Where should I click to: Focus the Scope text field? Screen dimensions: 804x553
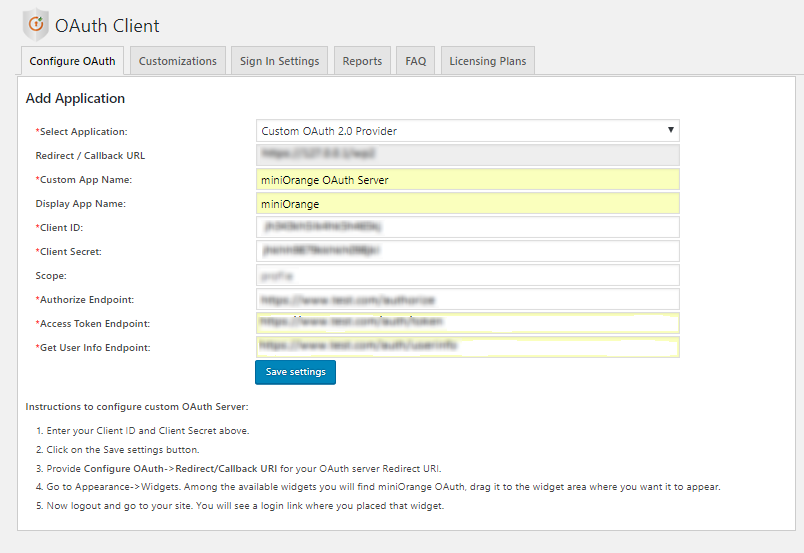(468, 275)
